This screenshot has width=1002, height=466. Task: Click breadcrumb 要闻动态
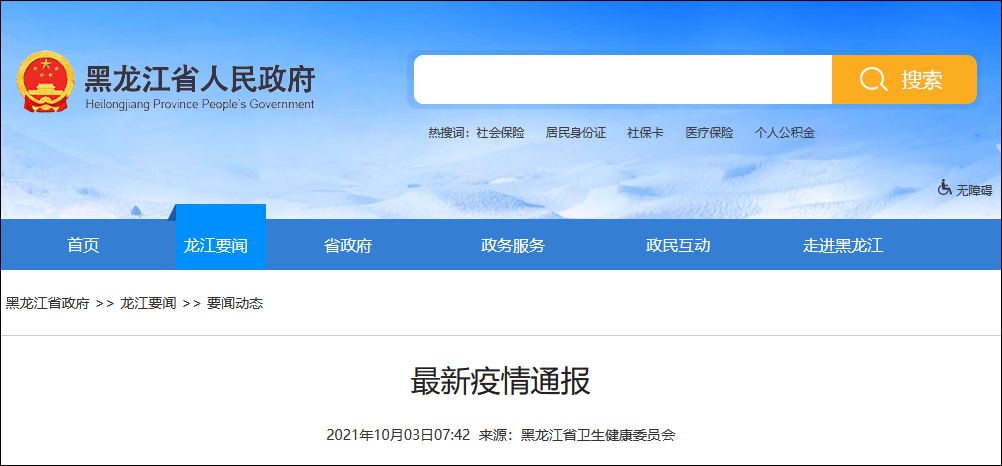pyautogui.click(x=235, y=304)
